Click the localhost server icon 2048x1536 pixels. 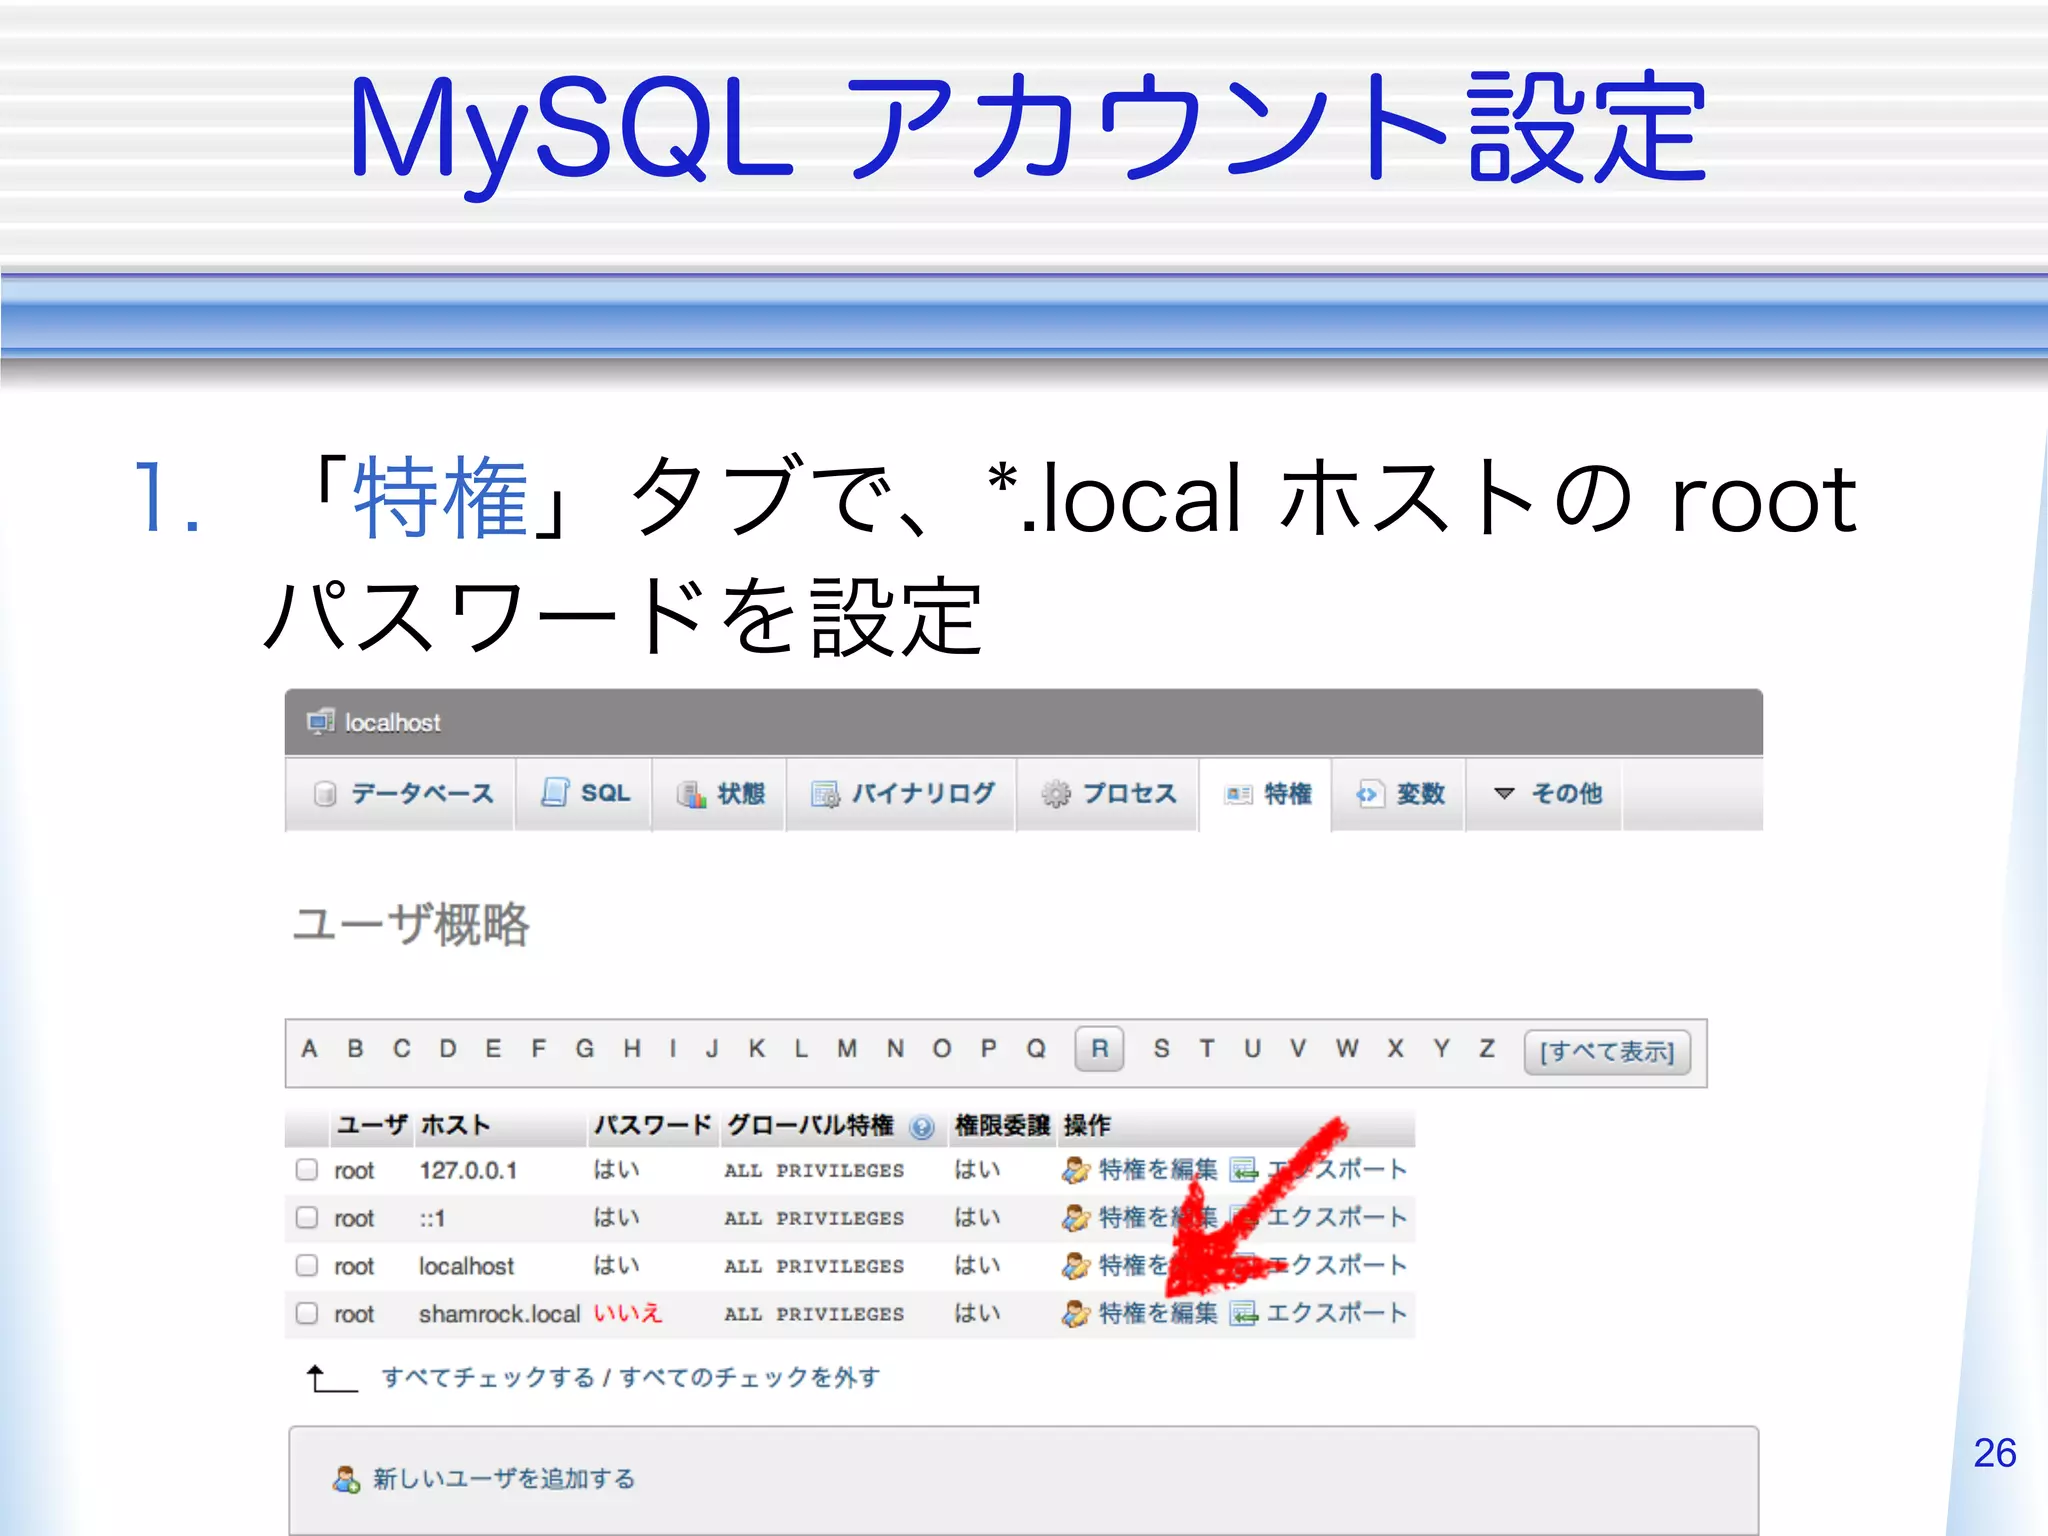(320, 721)
